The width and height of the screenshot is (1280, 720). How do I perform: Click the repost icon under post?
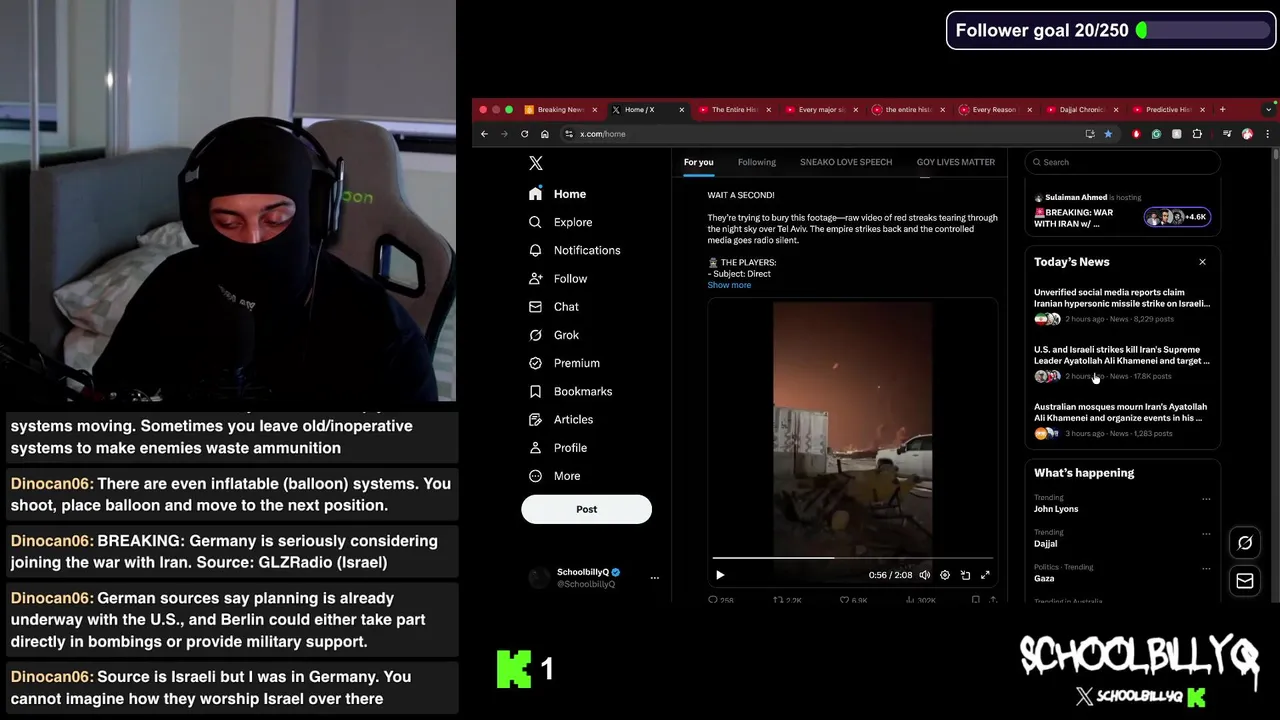pos(778,600)
